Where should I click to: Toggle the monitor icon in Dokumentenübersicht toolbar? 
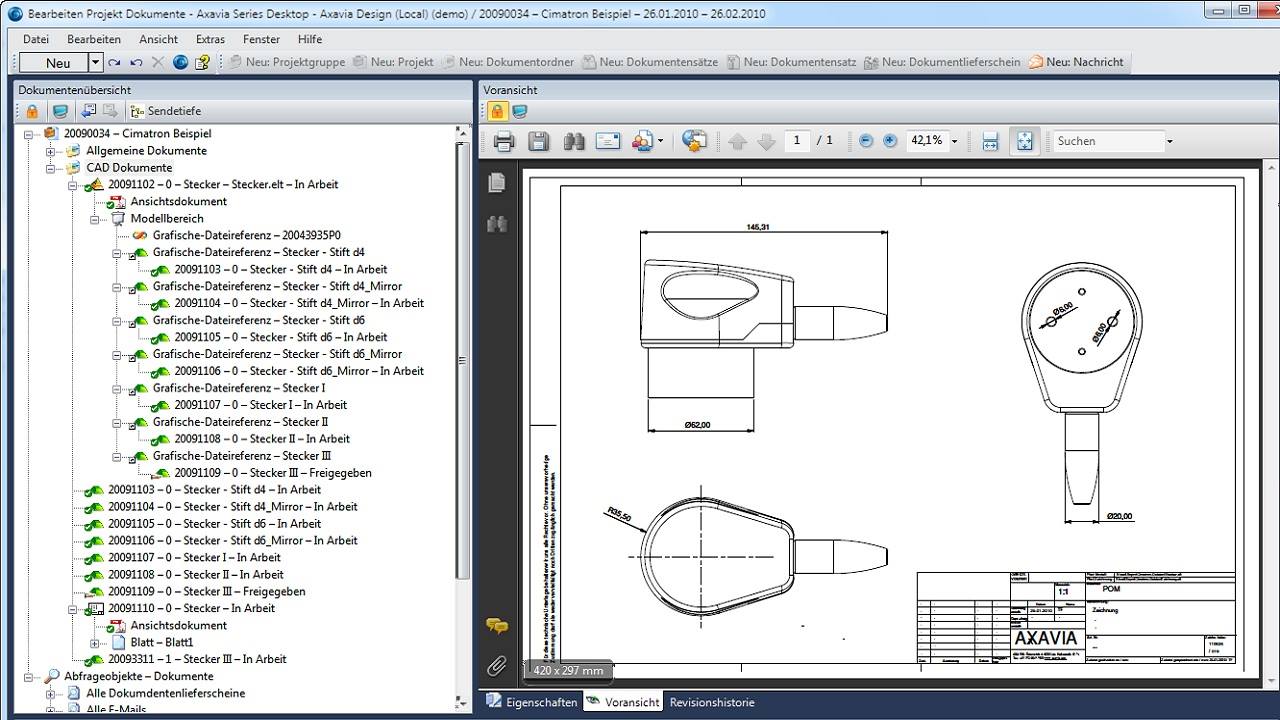(x=61, y=111)
